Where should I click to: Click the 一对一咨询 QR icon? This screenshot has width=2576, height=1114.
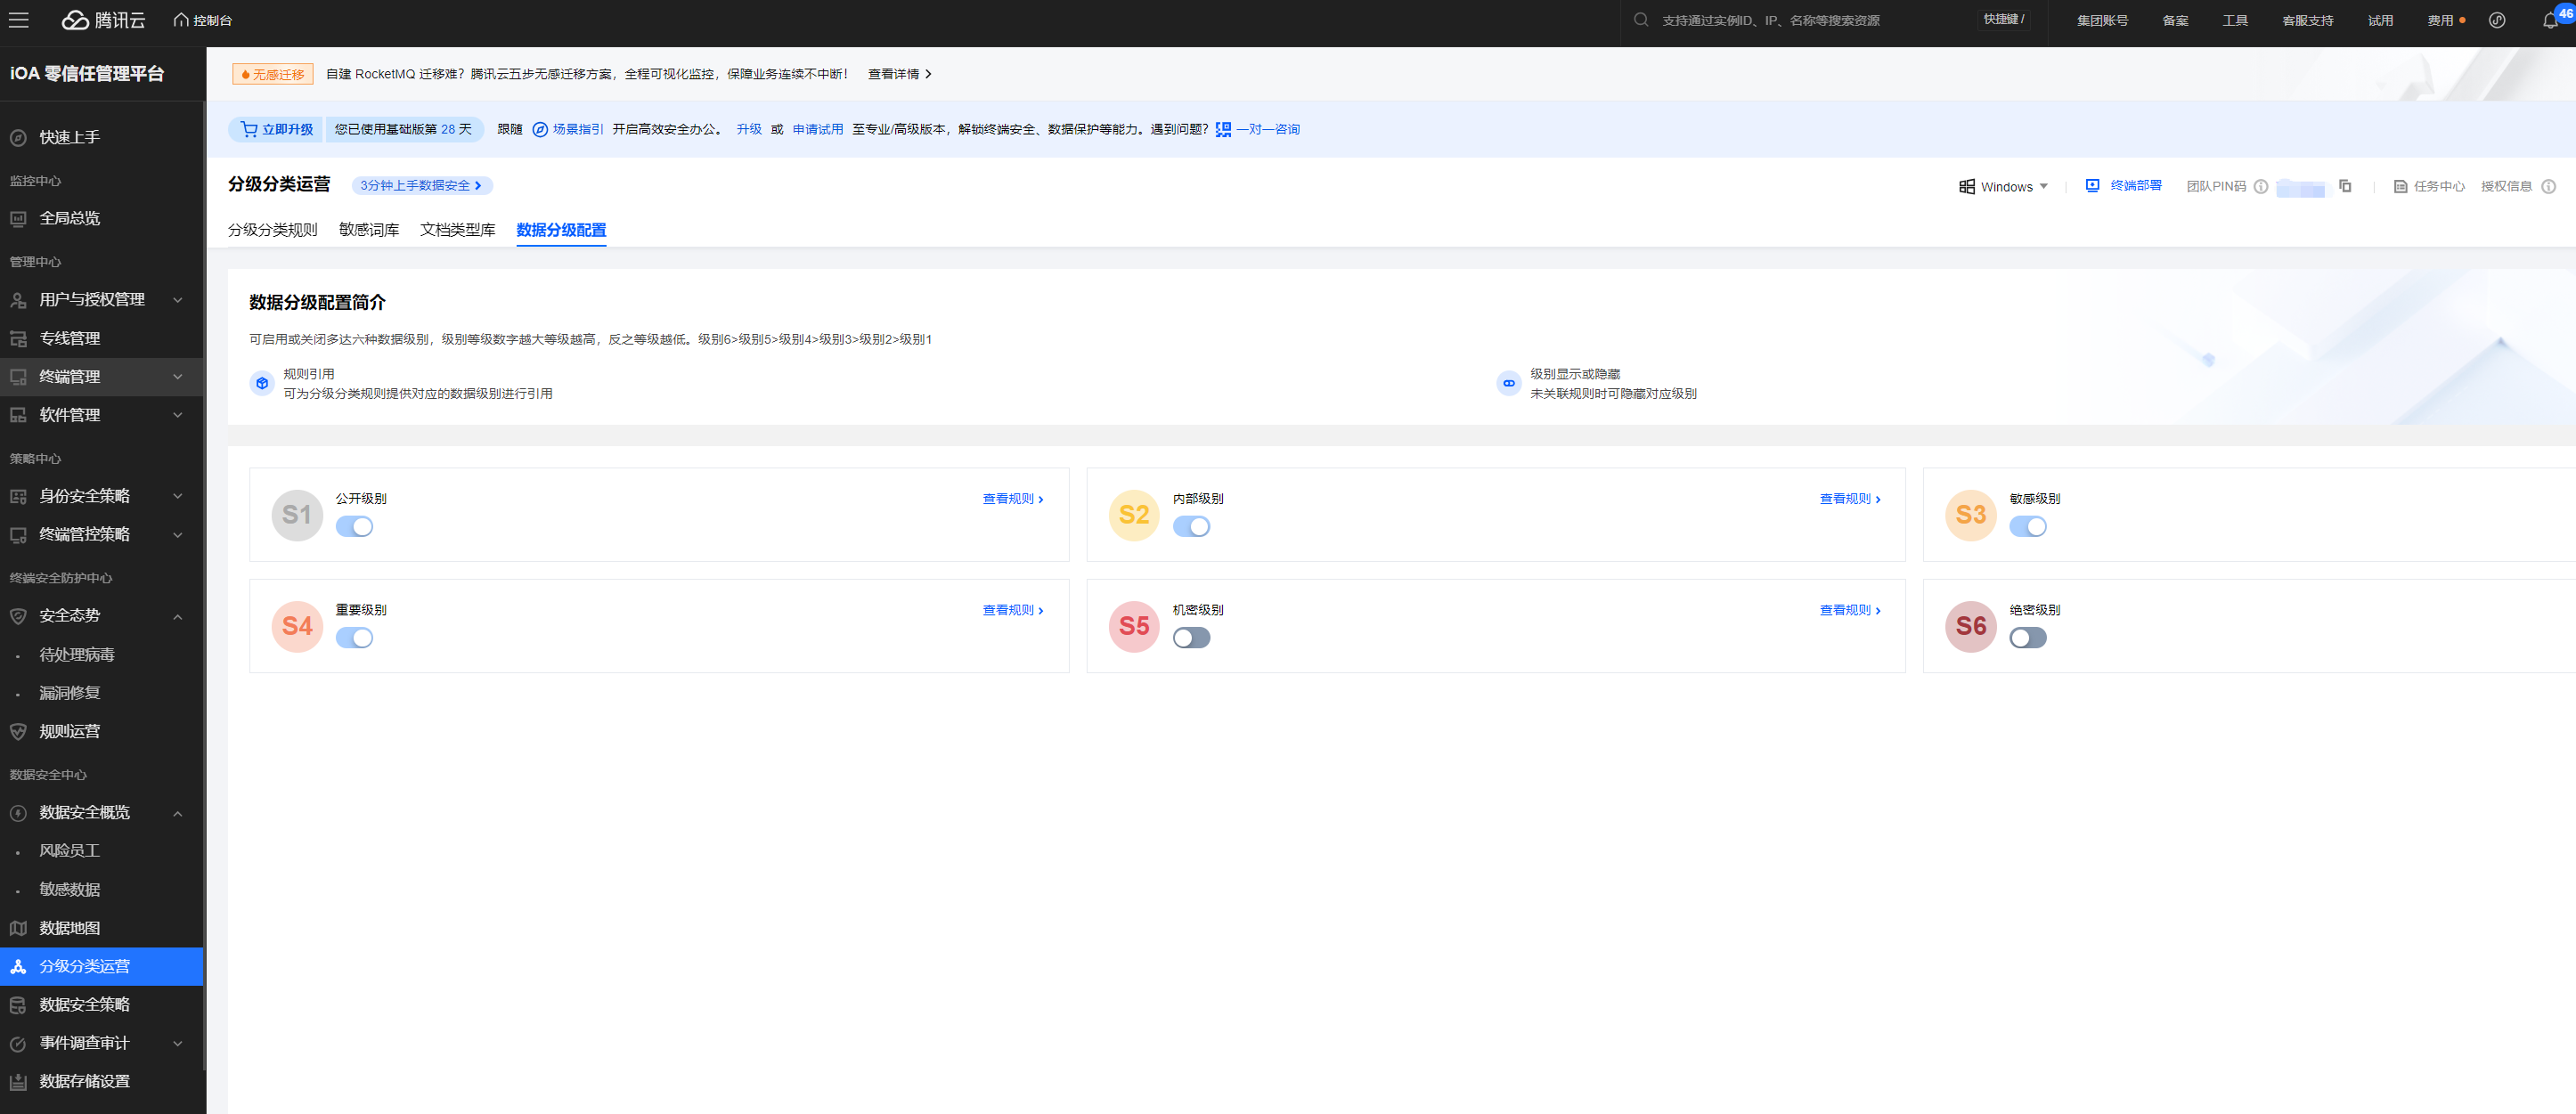point(1223,130)
